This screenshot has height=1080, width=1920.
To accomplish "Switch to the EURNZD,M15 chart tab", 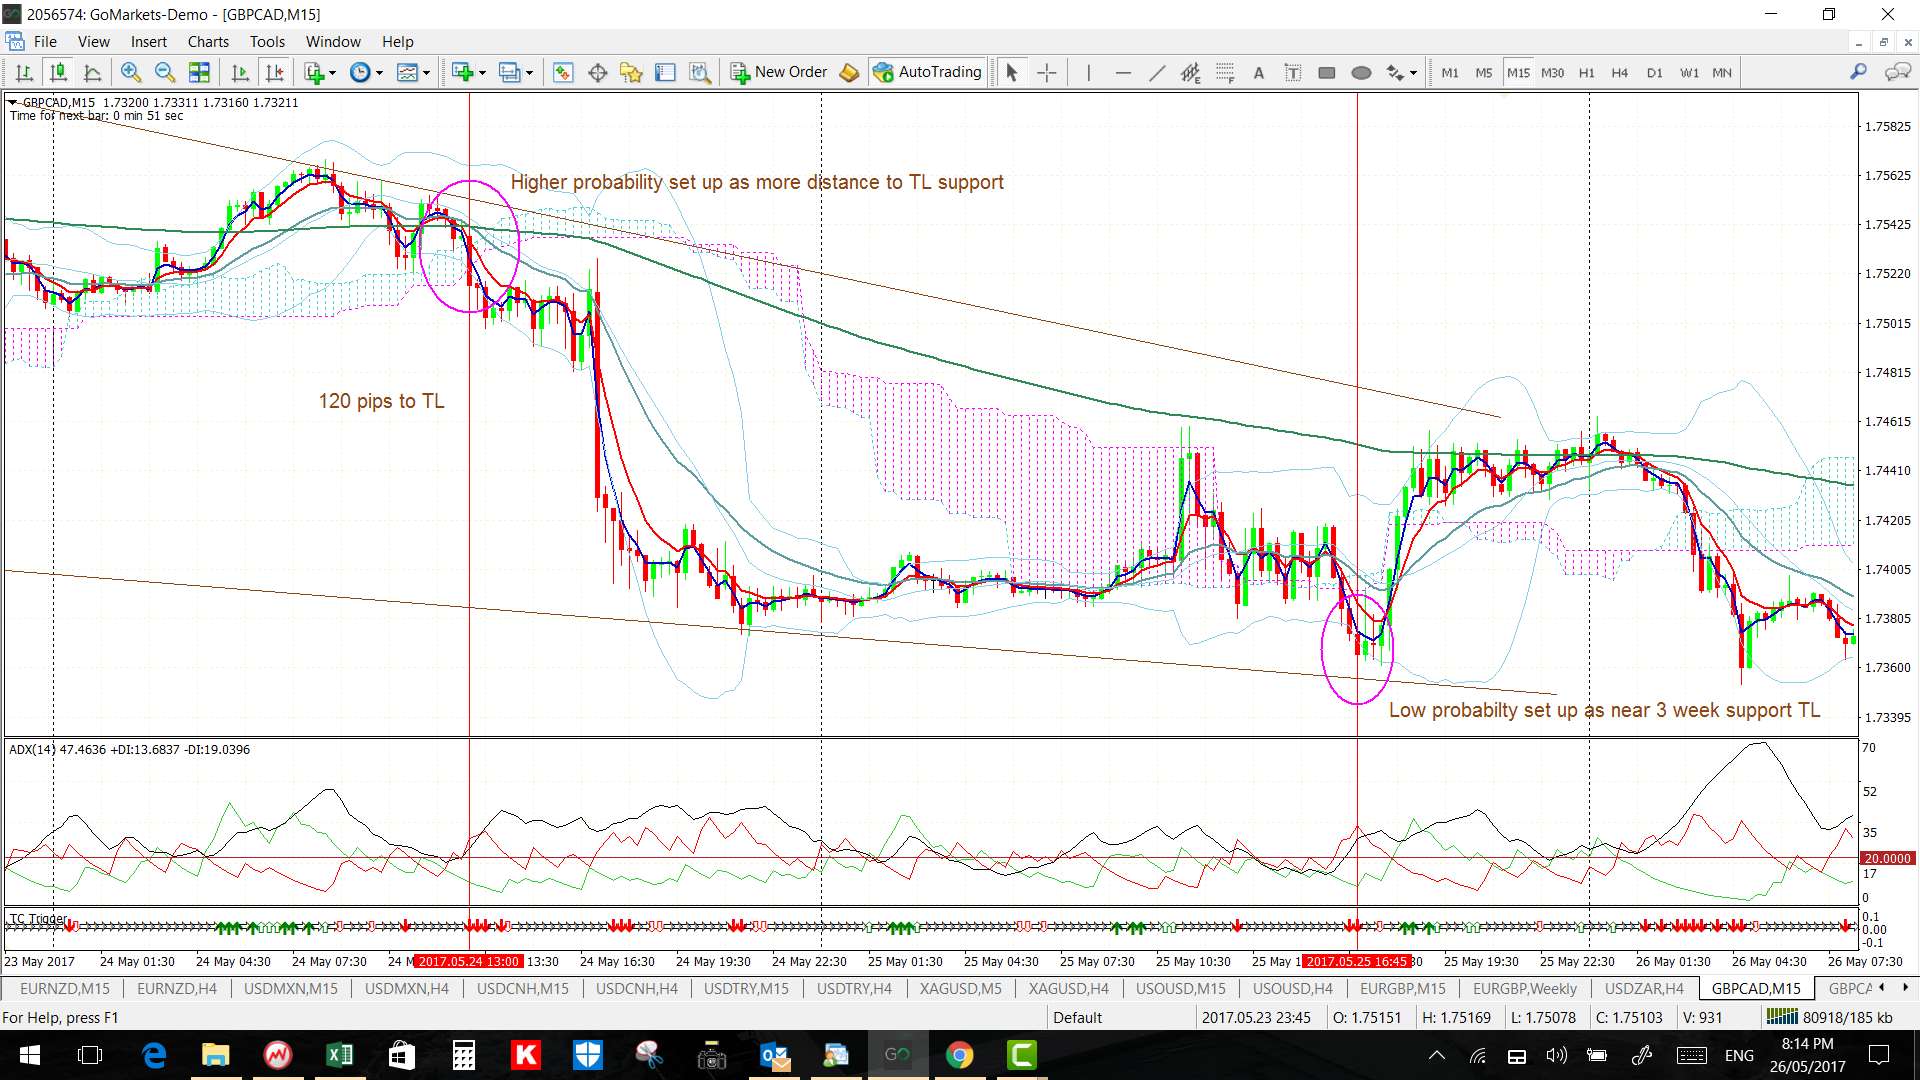I will (x=65, y=988).
